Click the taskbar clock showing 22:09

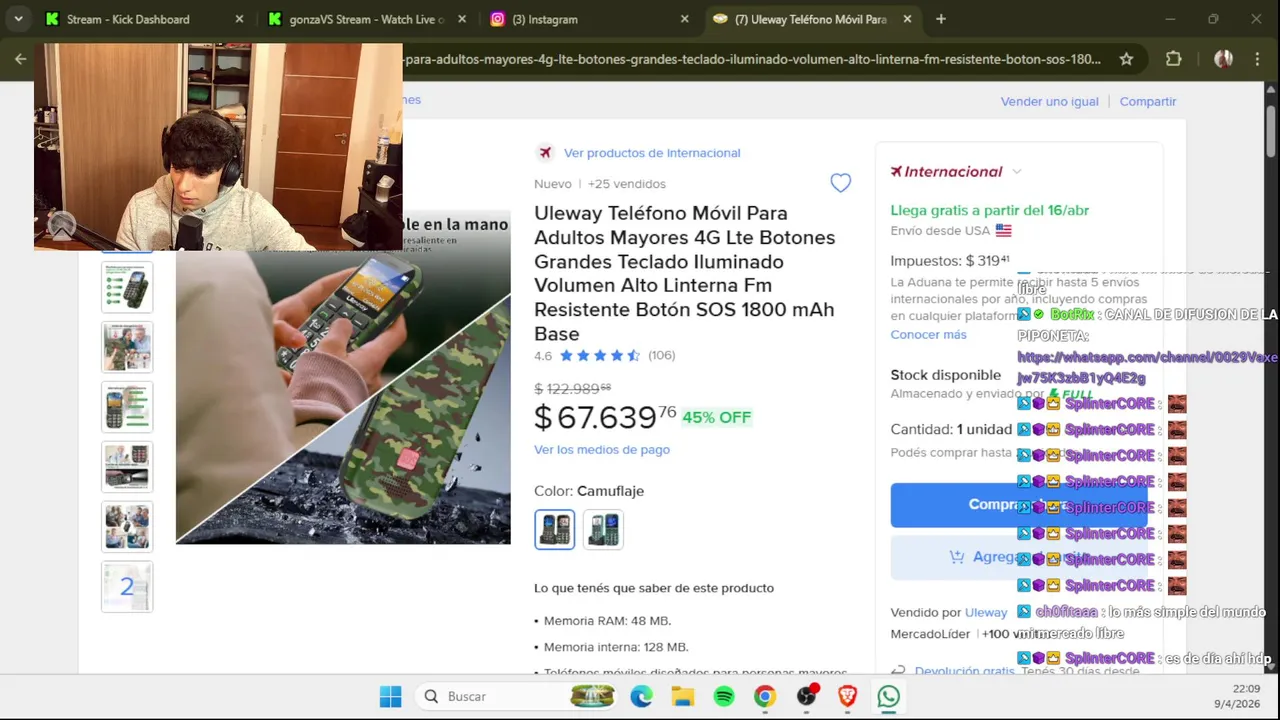1238,696
